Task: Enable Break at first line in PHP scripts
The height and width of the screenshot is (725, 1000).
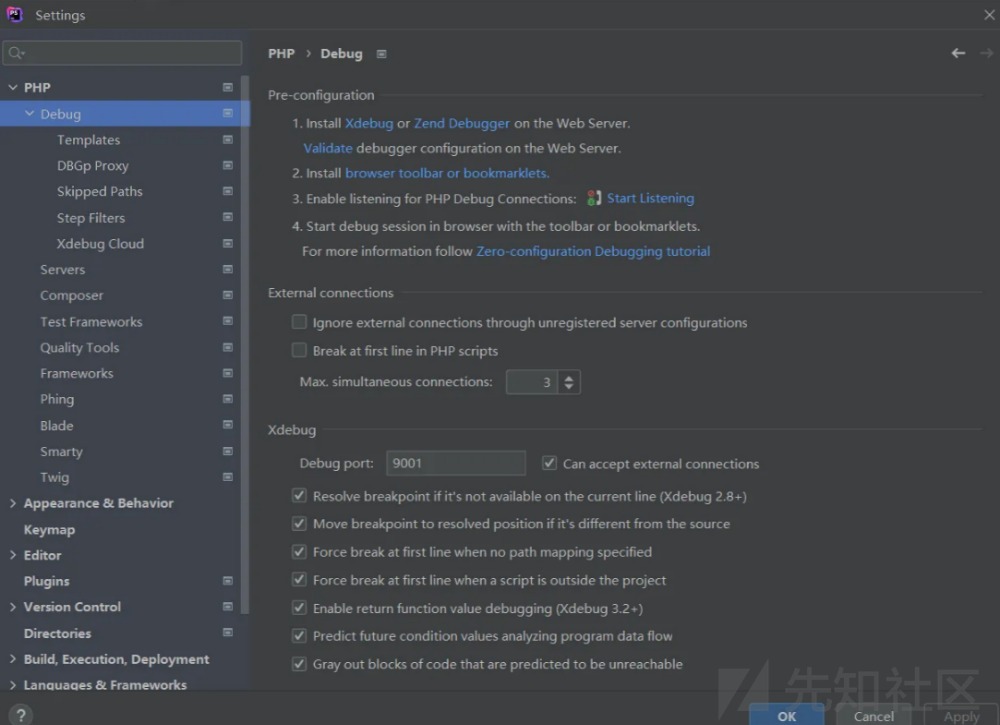Action: pos(299,350)
